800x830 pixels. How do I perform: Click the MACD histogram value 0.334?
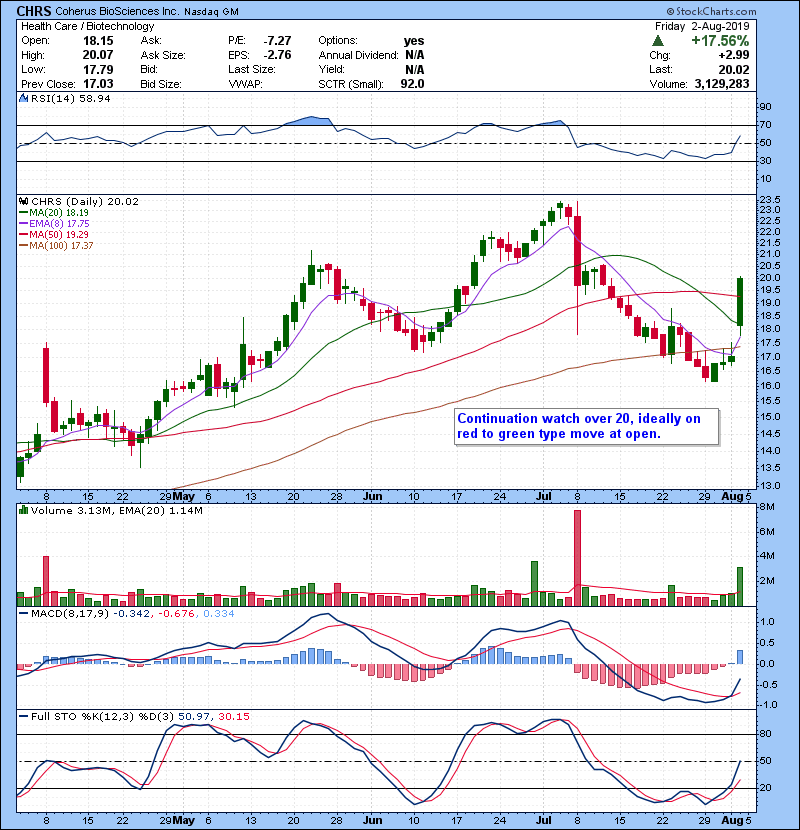click(219, 614)
